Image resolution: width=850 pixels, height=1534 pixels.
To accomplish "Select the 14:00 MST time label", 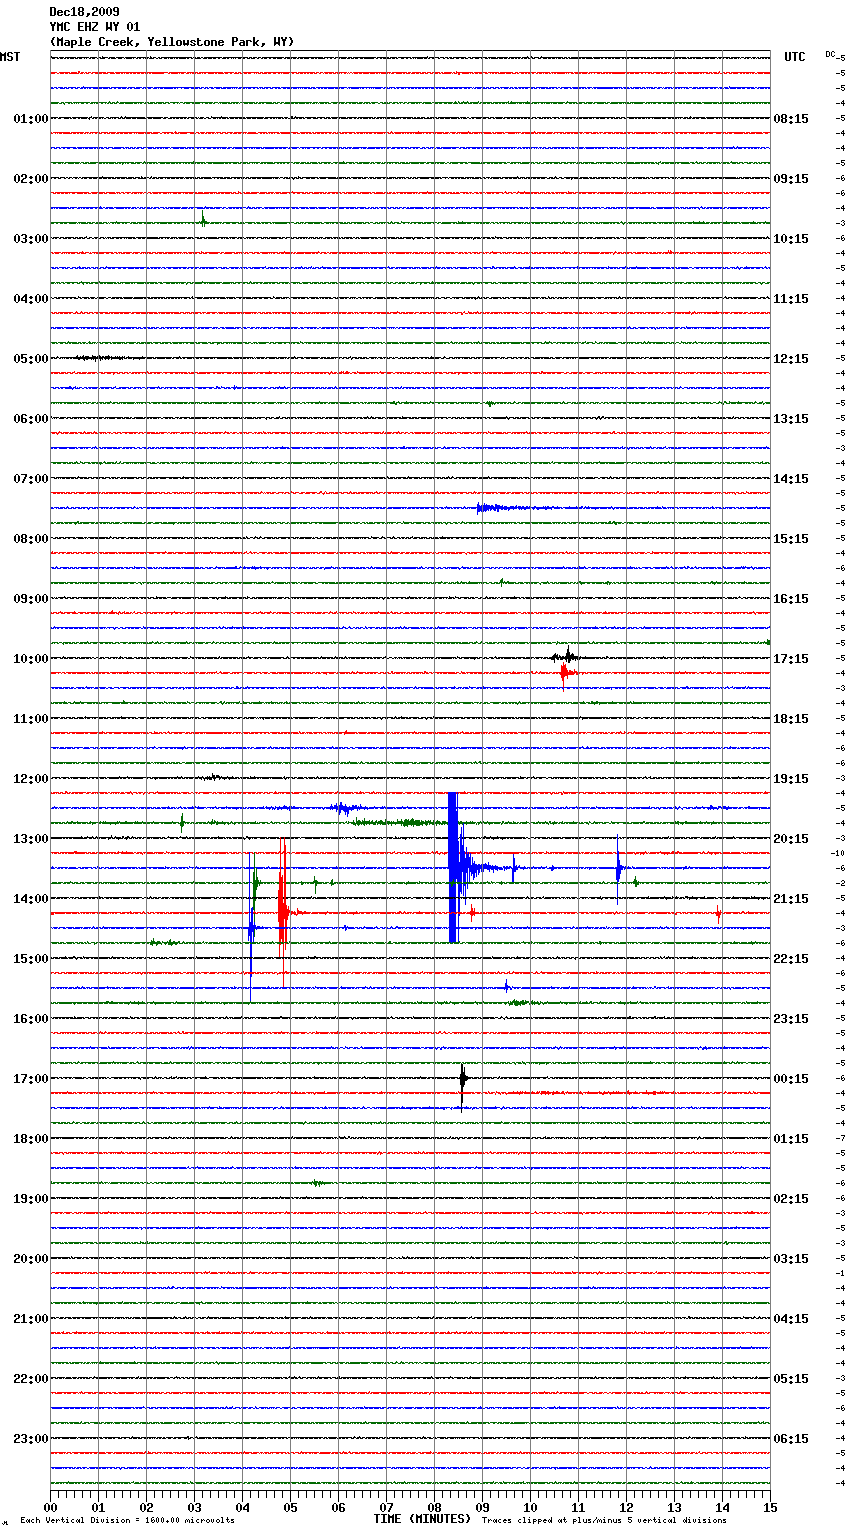I will click(x=30, y=899).
